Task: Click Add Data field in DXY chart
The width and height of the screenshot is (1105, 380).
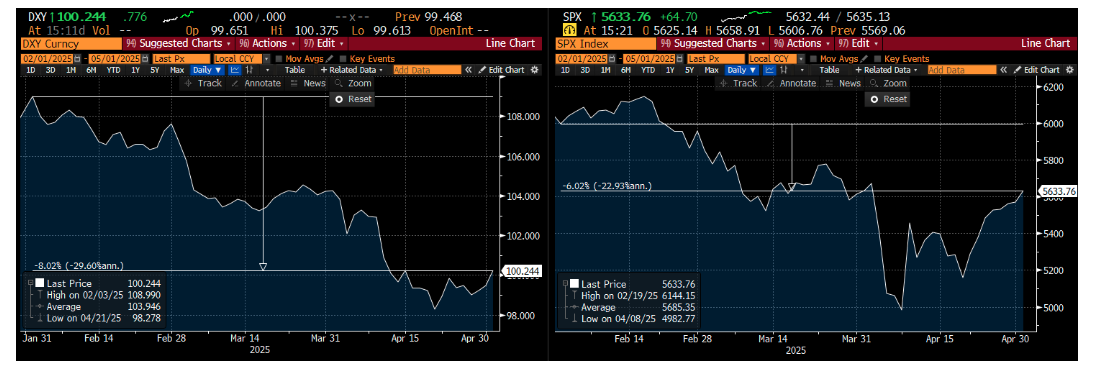Action: point(427,70)
